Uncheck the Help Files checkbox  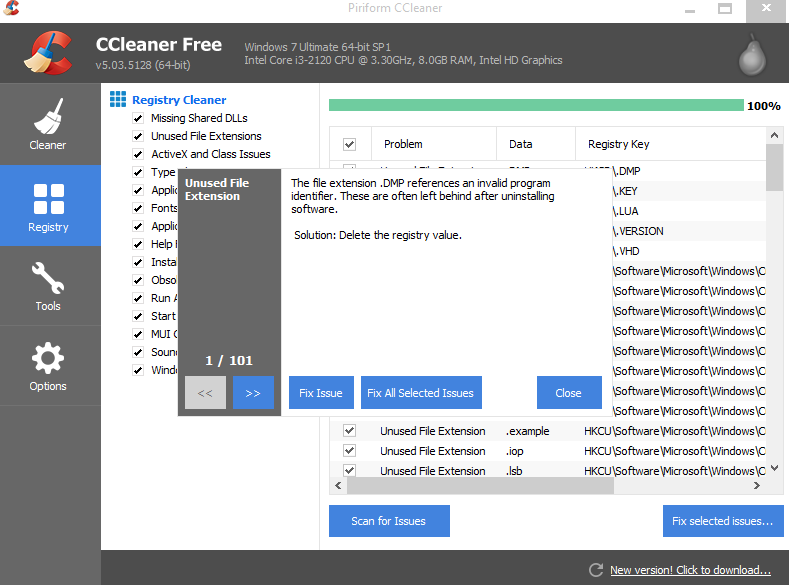[138, 244]
